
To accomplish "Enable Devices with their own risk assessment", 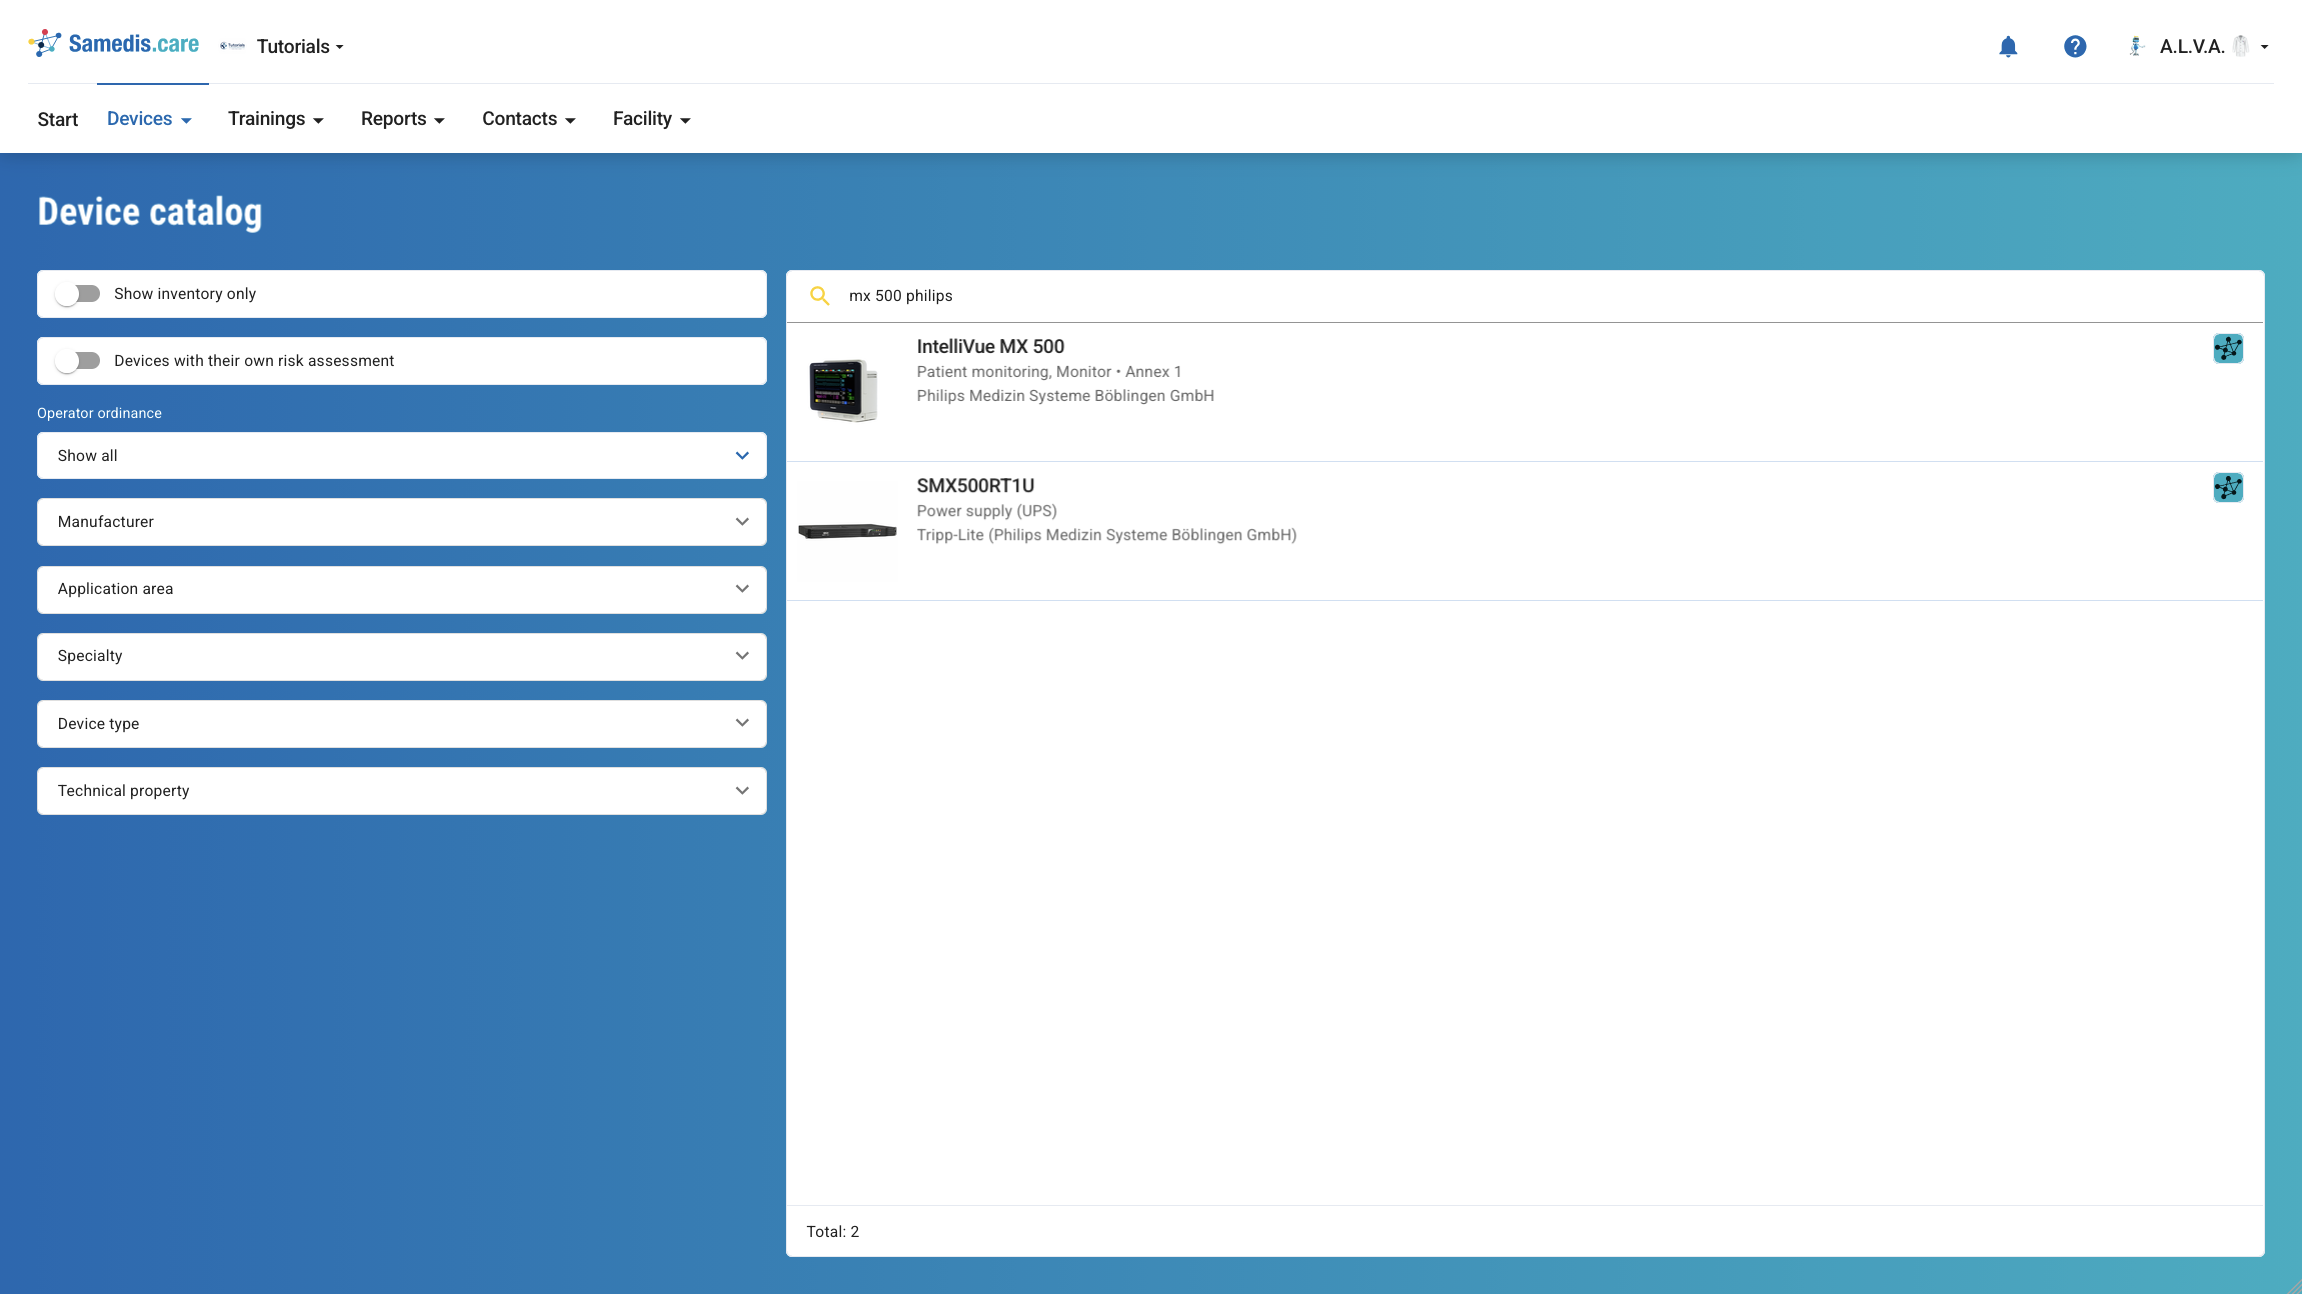I will coord(78,361).
